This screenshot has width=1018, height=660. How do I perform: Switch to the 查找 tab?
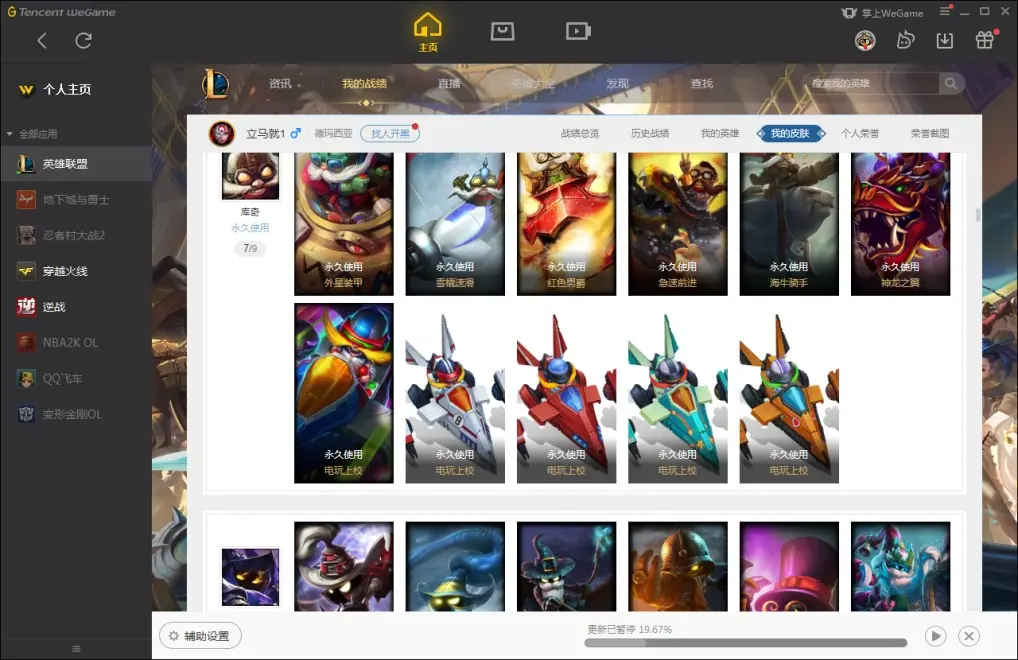tap(701, 84)
